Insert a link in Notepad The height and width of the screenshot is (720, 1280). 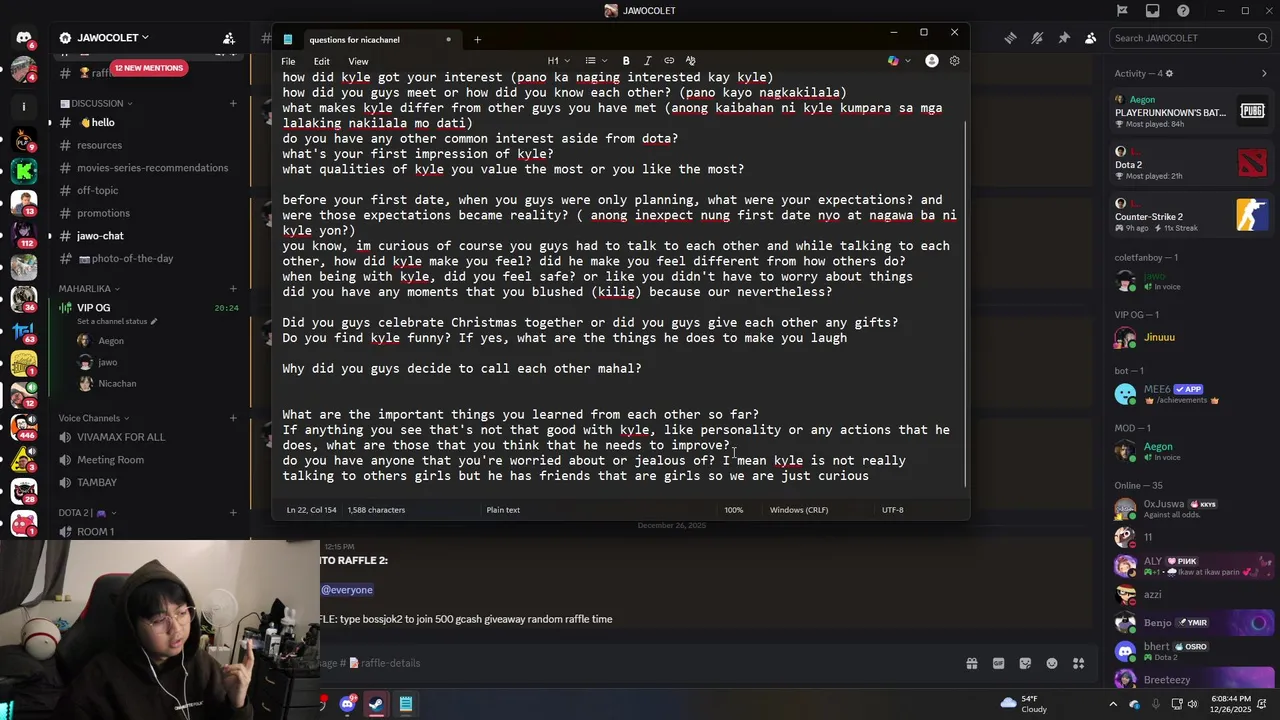click(669, 61)
